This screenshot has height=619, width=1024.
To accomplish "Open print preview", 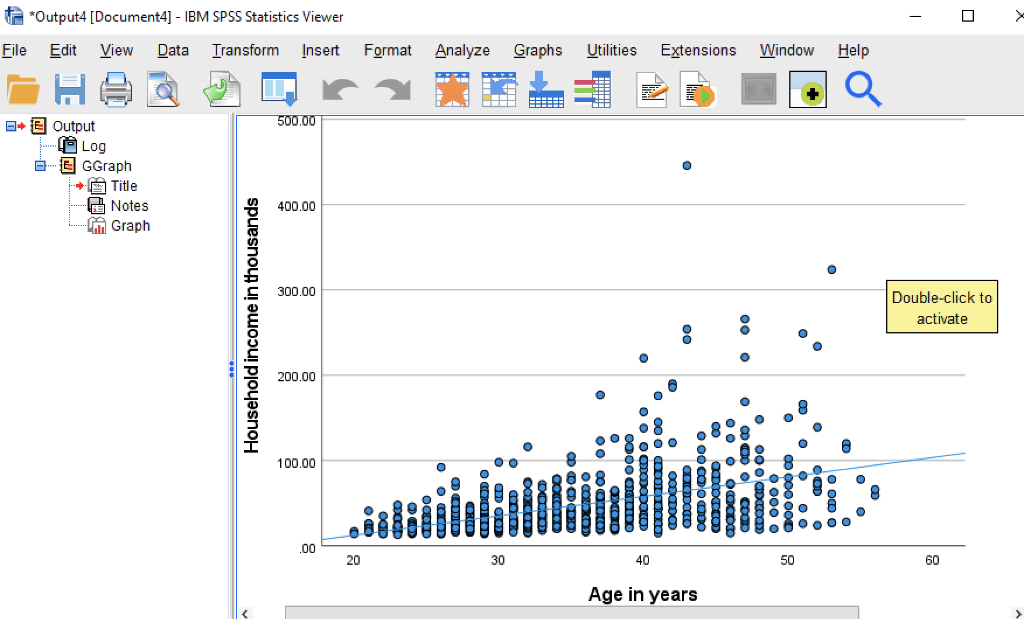I will pos(163,89).
